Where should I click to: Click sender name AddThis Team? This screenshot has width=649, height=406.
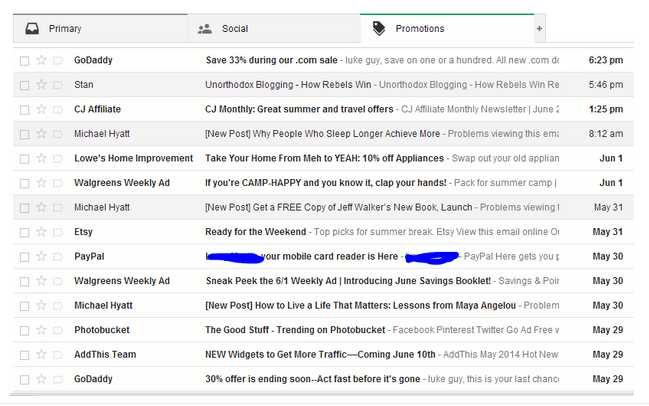click(x=105, y=354)
